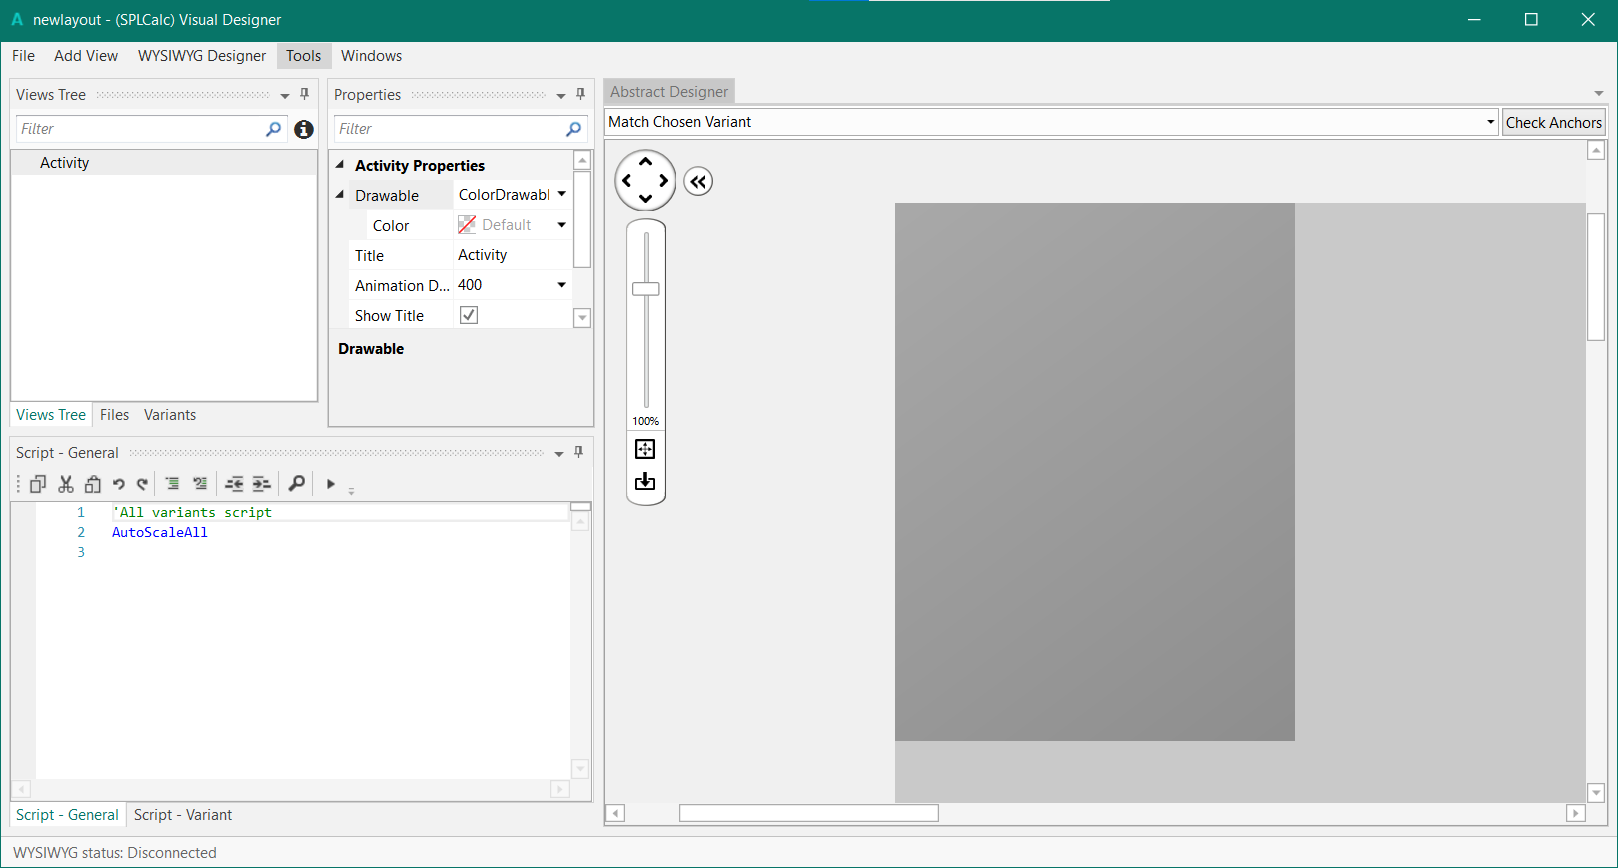Select the Activity node in Views Tree
Viewport: 1618px width, 868px height.
tap(64, 163)
